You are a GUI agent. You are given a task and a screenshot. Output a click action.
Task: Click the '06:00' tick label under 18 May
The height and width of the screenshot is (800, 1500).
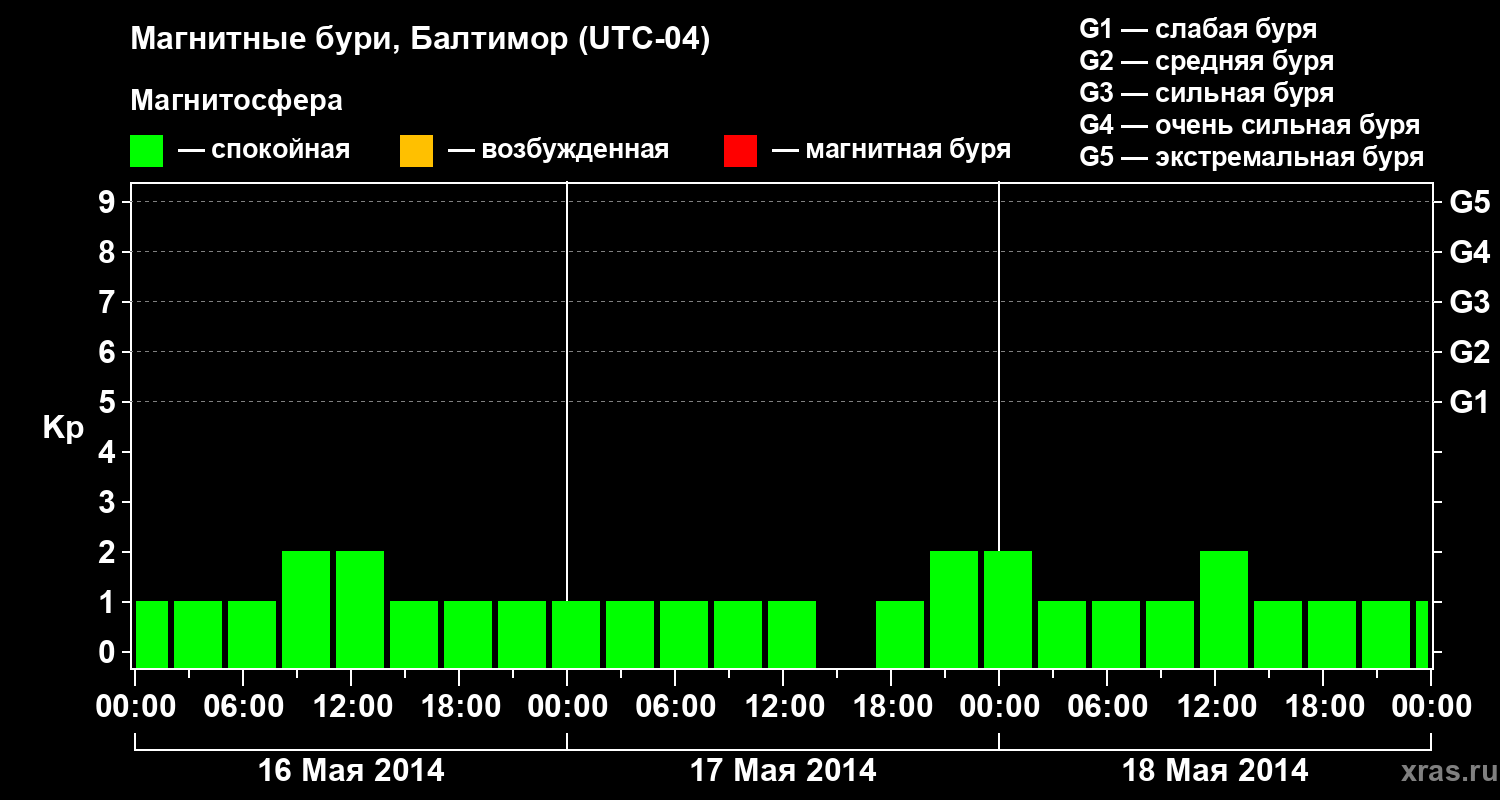[x=1107, y=707]
